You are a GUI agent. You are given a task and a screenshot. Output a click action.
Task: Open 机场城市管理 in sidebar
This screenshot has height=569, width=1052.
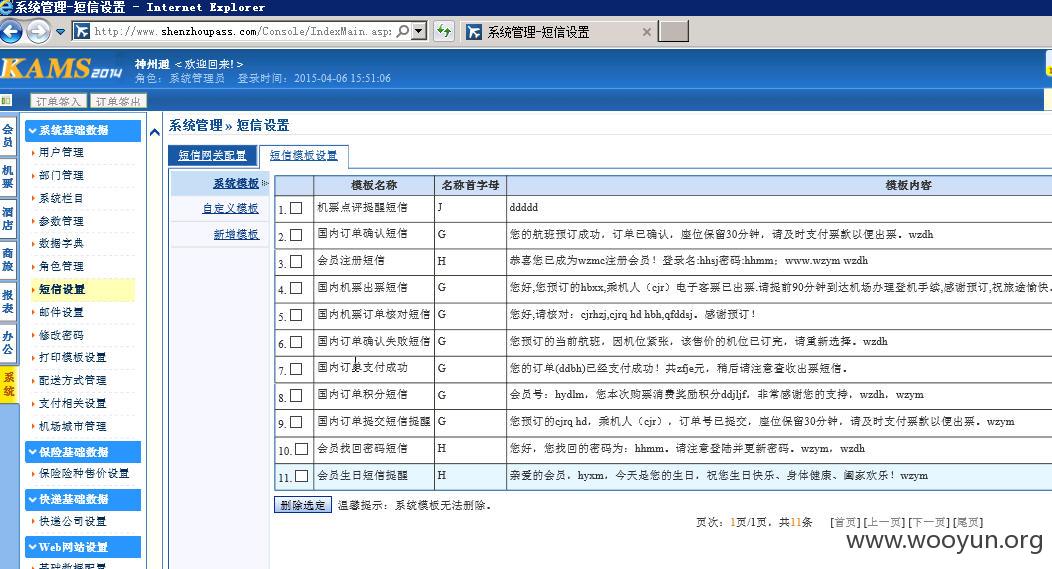pos(72,426)
